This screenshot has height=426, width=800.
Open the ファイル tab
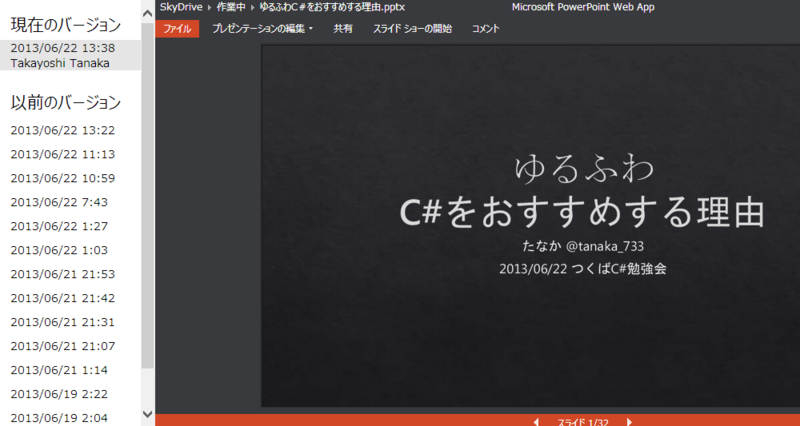(x=177, y=29)
